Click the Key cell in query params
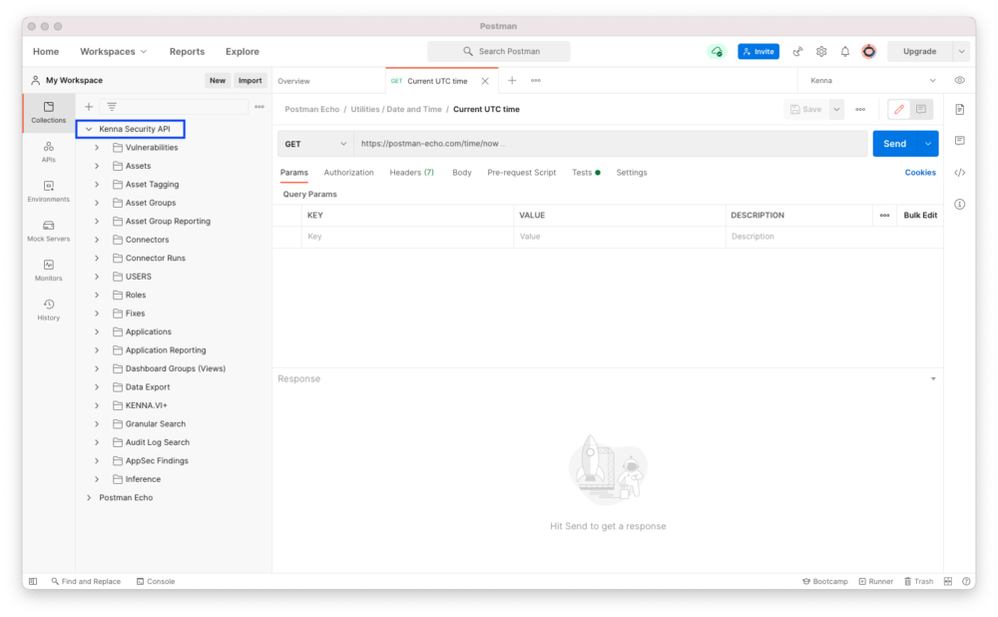 coord(408,236)
